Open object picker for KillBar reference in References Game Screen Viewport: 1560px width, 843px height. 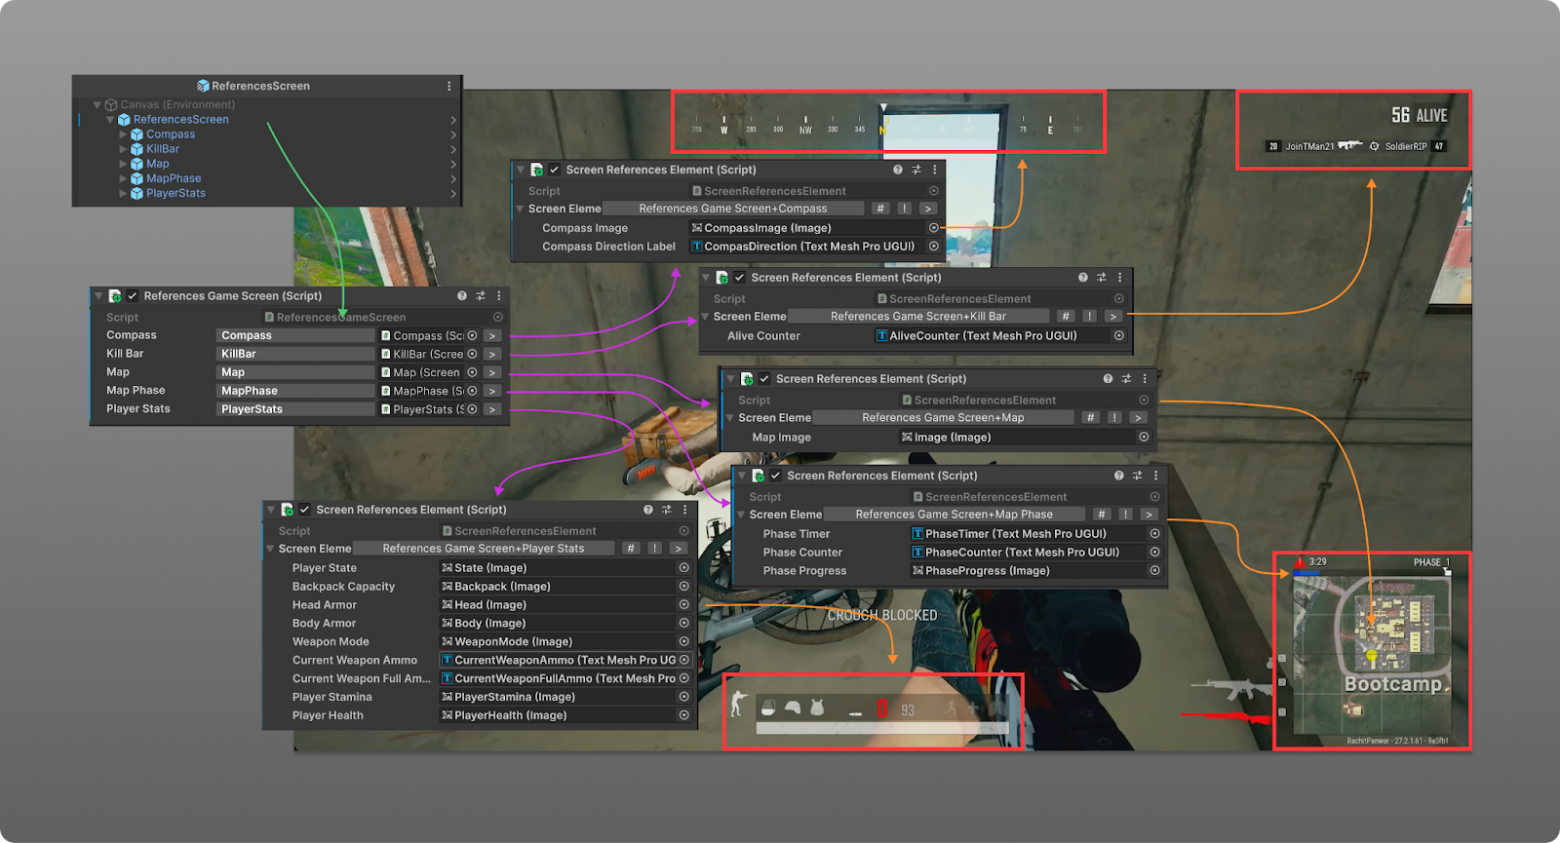click(x=472, y=354)
